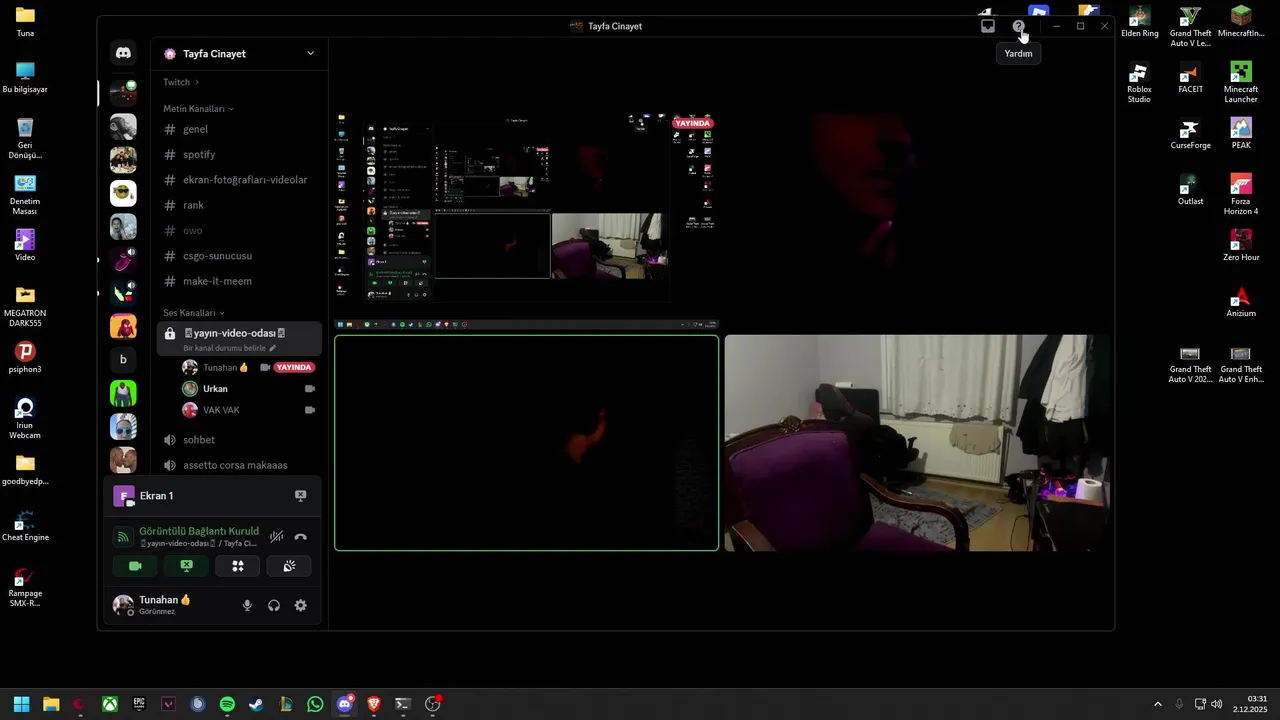1280x720 pixels.
Task: Show hidden system tray icons chevron
Action: coord(1158,704)
